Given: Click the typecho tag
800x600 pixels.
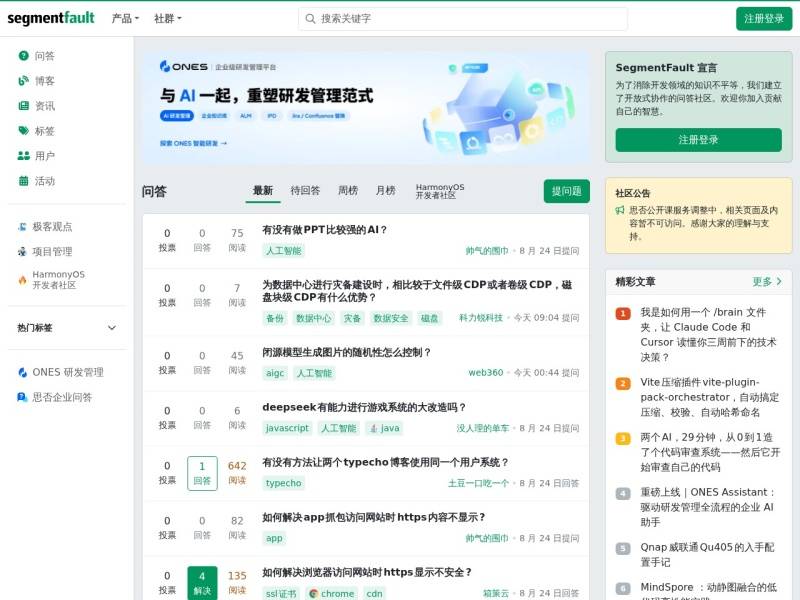Looking at the screenshot, I should 283,483.
